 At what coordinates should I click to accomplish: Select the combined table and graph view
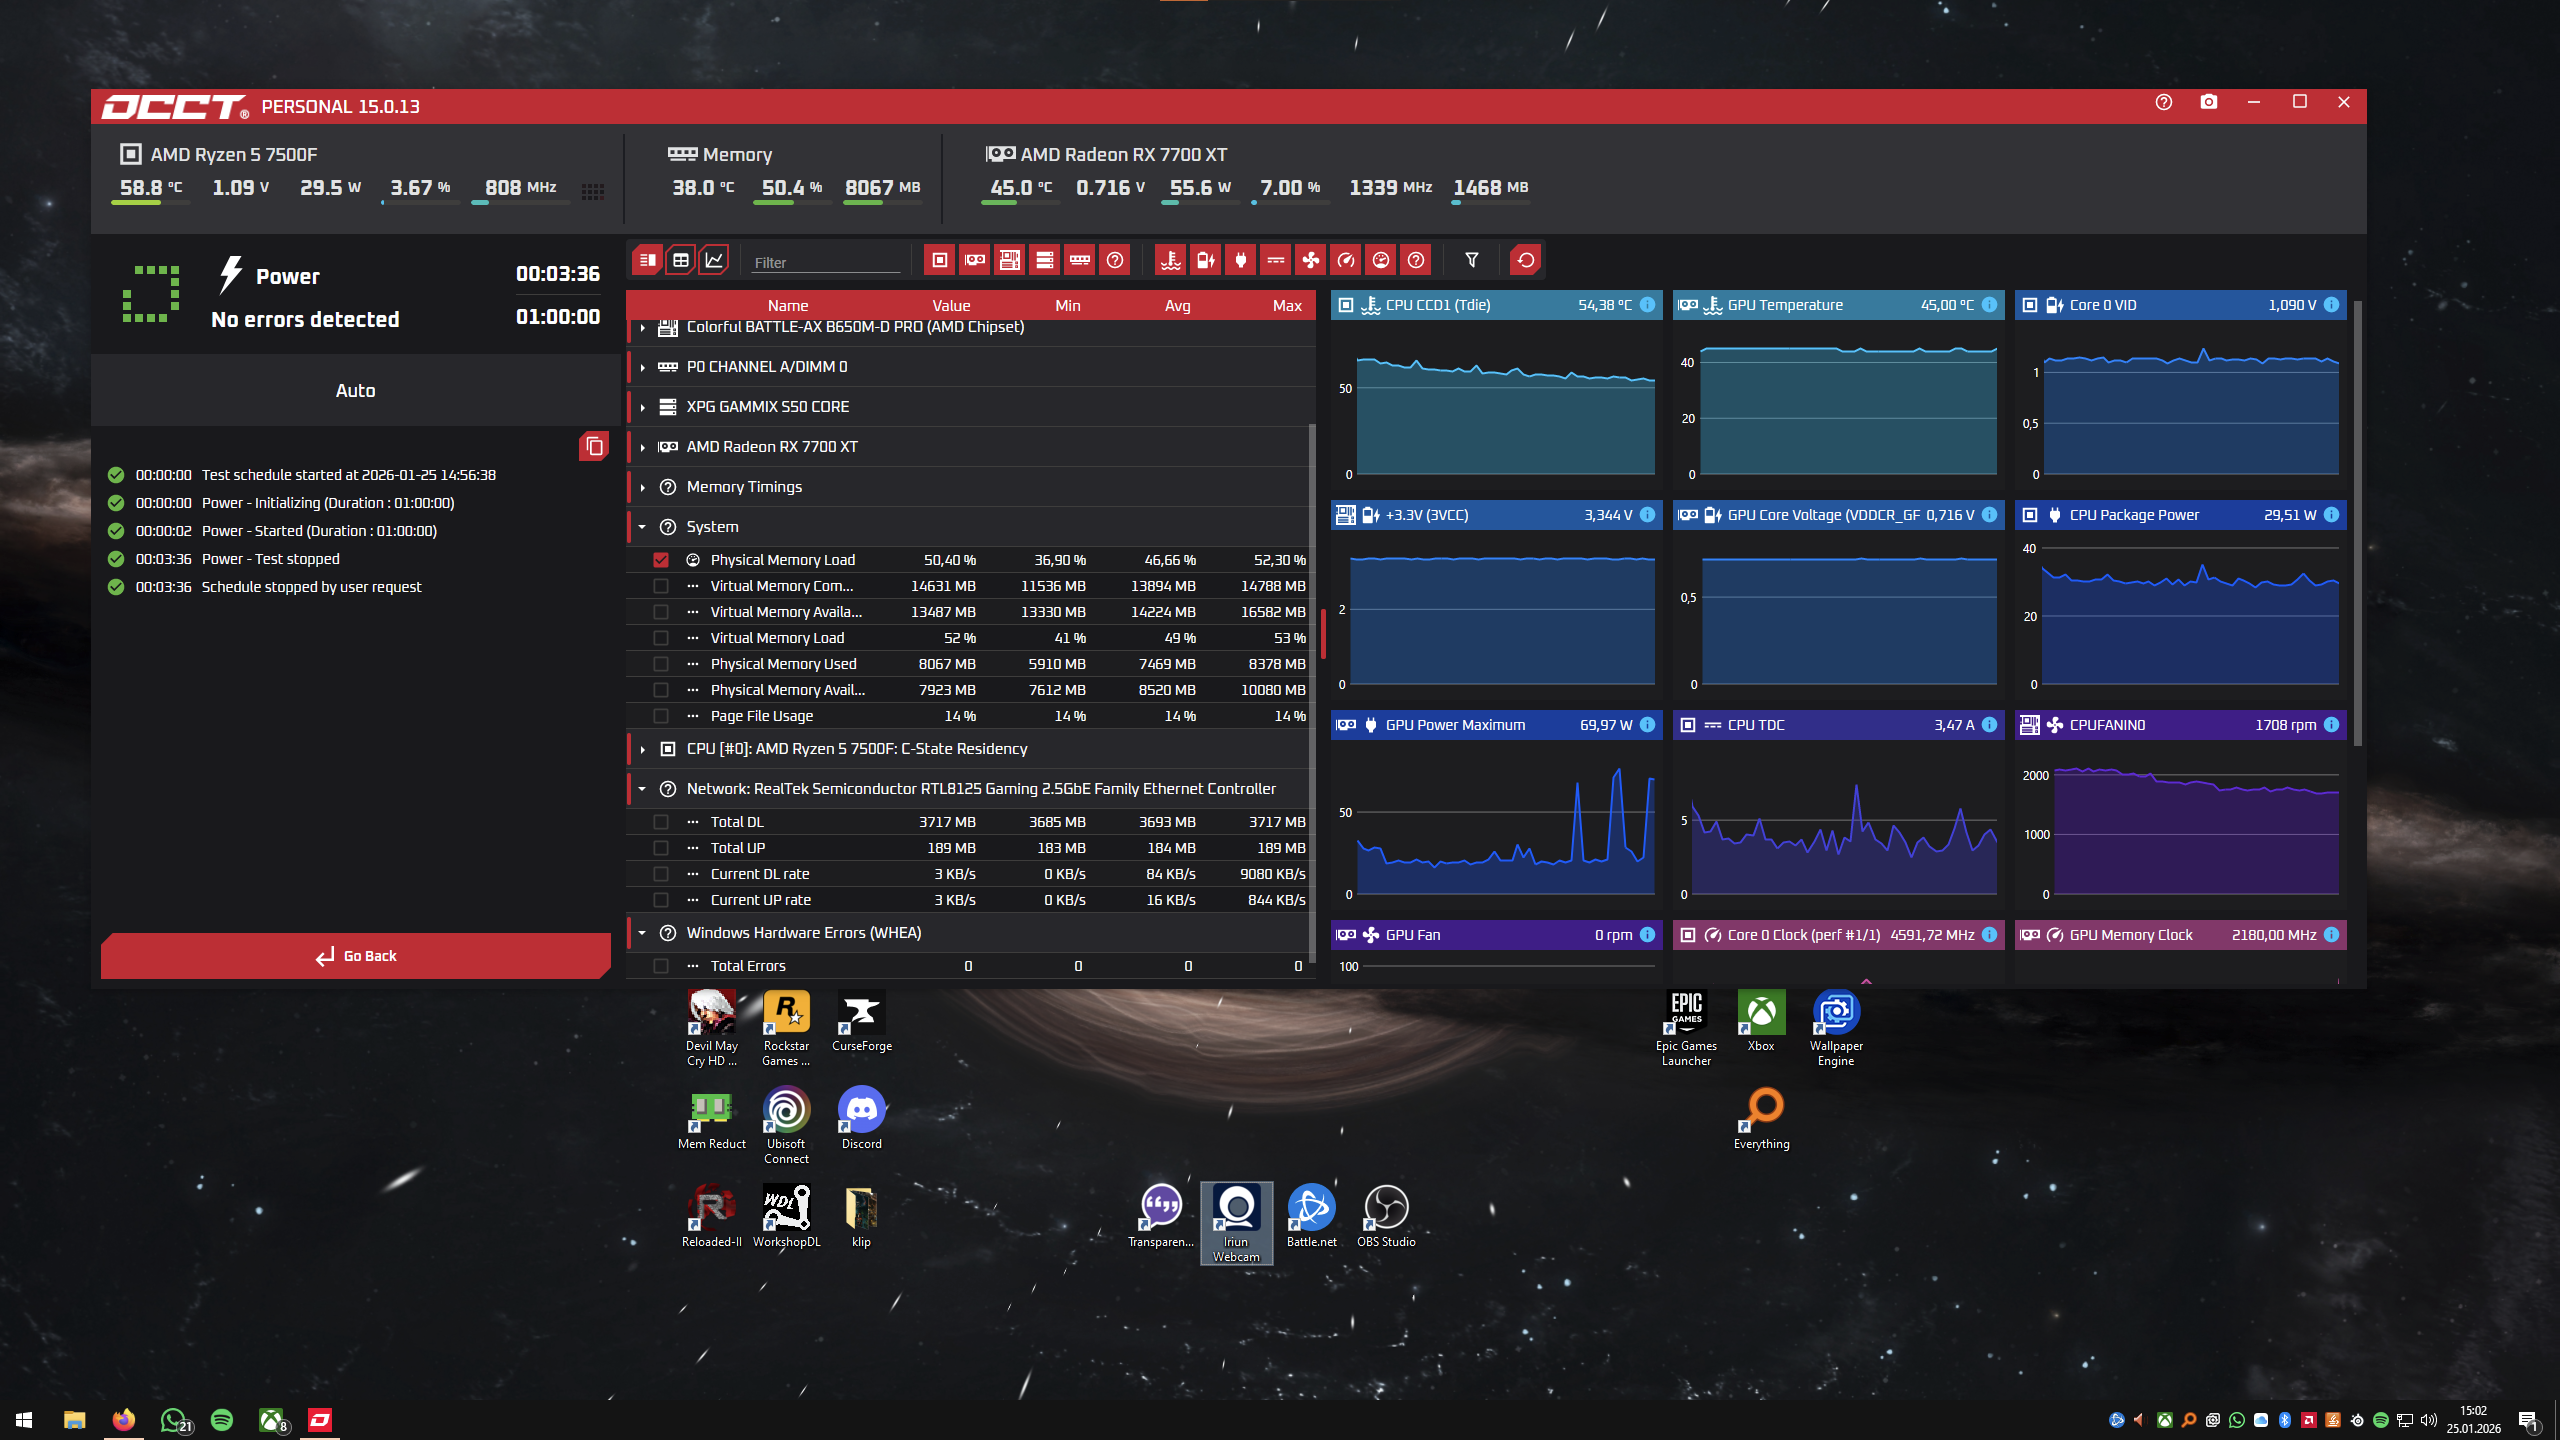click(648, 261)
